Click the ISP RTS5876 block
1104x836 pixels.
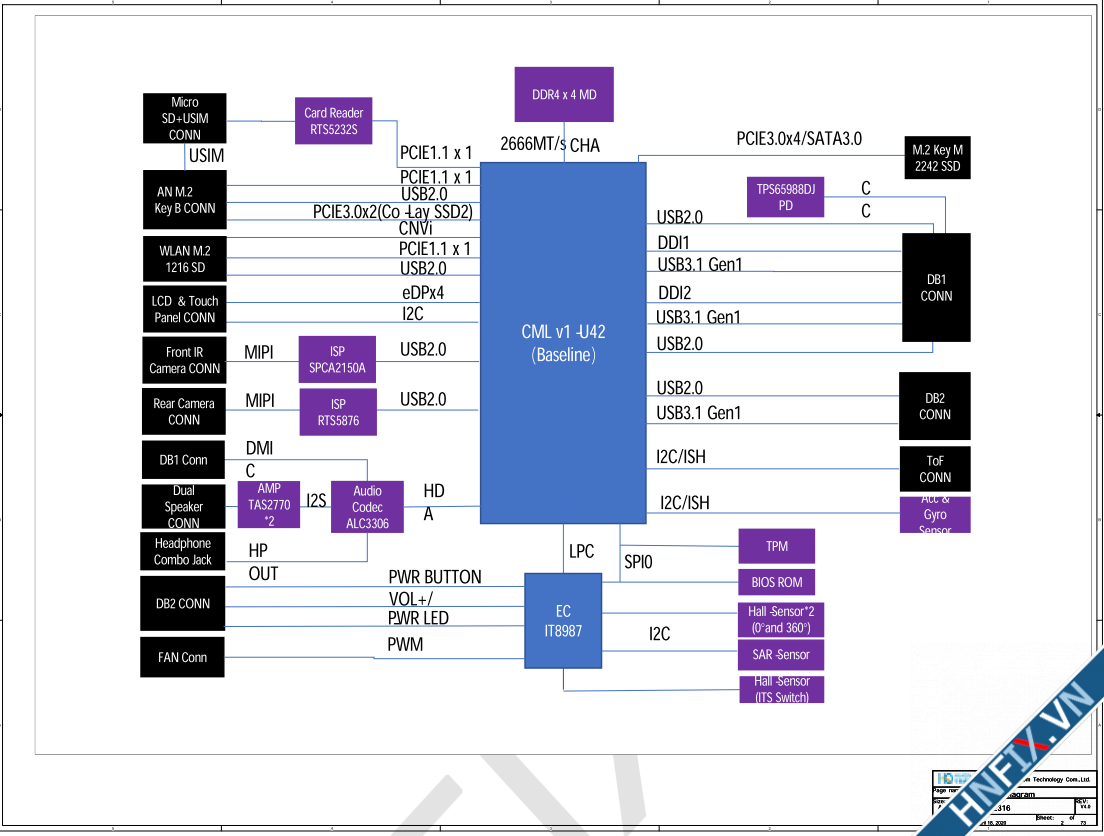click(x=338, y=412)
